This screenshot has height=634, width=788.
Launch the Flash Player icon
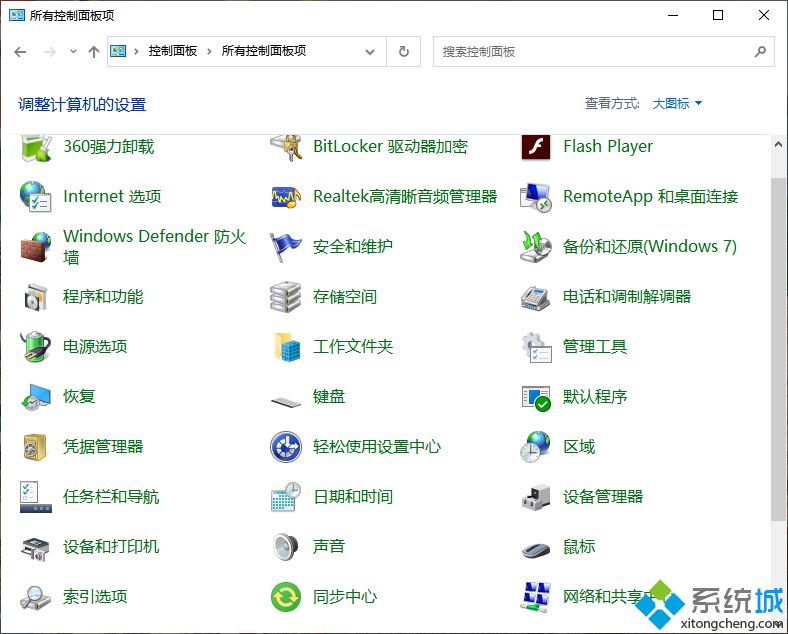[x=536, y=147]
